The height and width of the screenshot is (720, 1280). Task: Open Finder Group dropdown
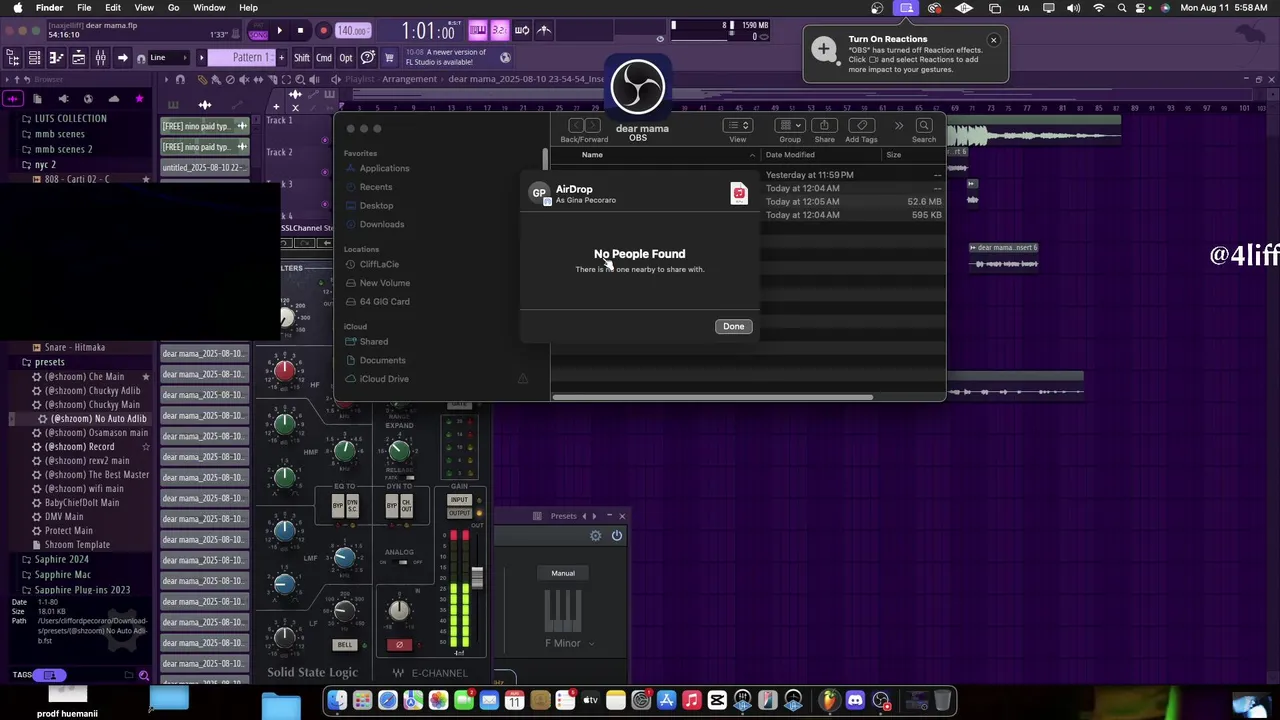(x=790, y=125)
